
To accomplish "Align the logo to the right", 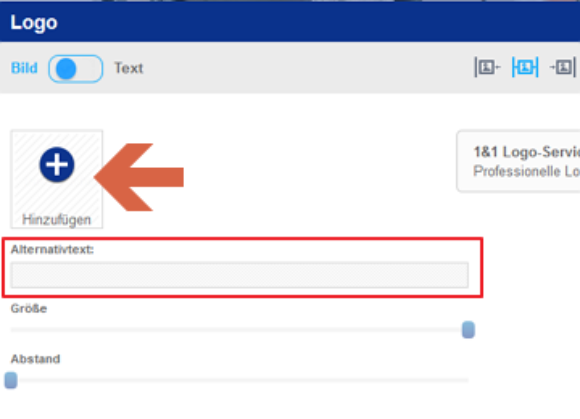I will [x=563, y=68].
